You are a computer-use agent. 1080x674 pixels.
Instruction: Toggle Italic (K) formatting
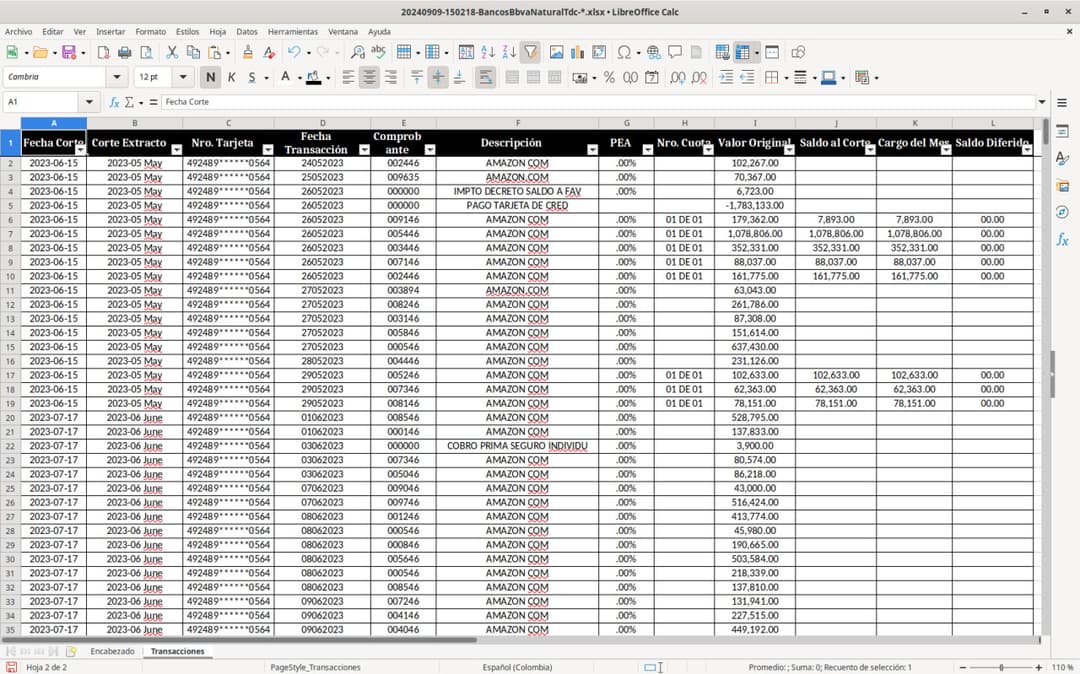[231, 78]
